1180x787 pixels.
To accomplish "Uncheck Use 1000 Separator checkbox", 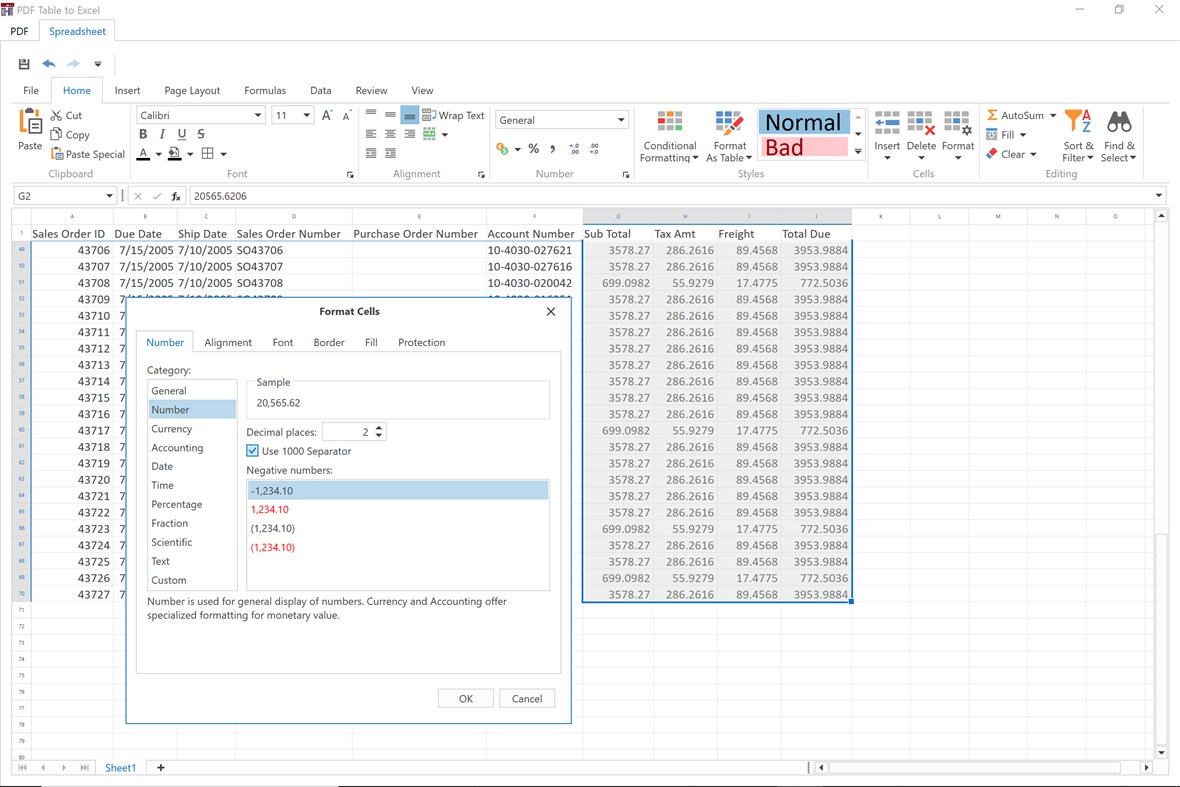I will (253, 451).
